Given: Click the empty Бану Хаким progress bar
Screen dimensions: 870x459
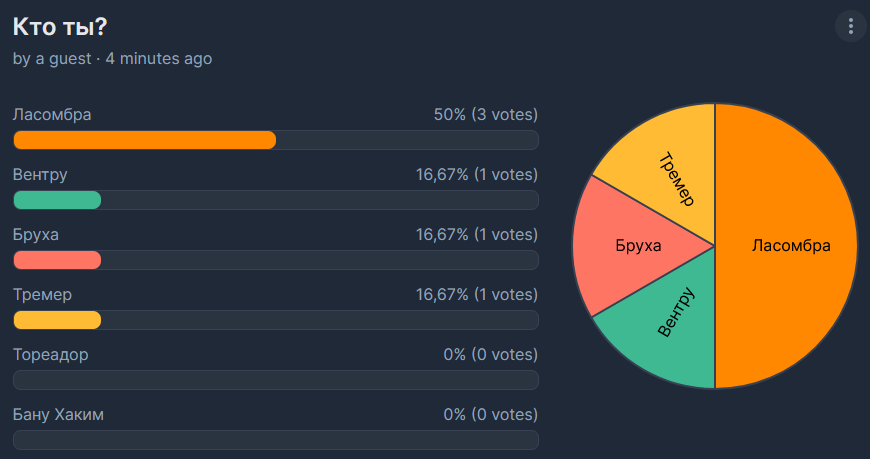Looking at the screenshot, I should click(x=276, y=440).
